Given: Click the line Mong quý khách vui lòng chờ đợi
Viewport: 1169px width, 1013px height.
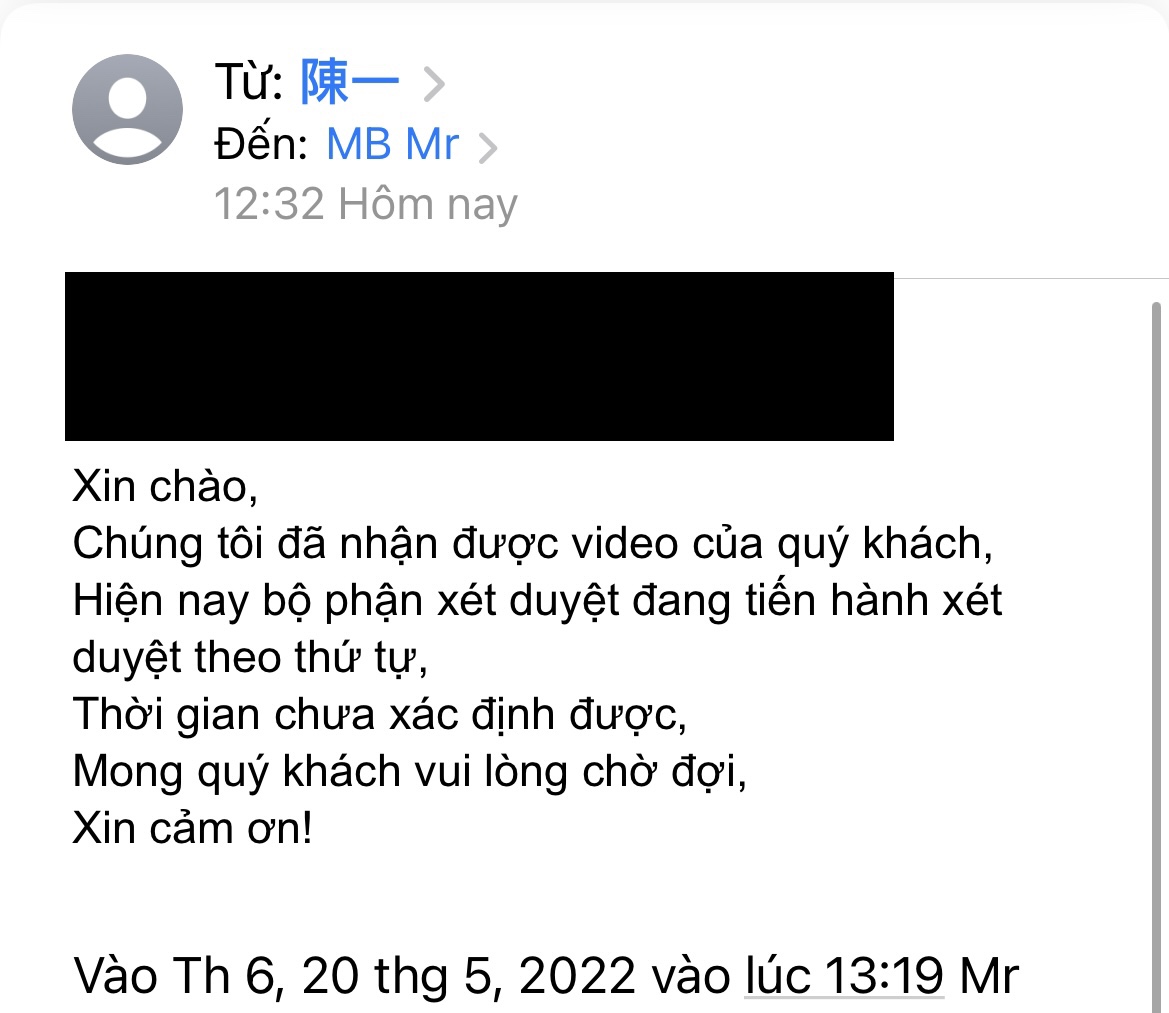Looking at the screenshot, I should tap(409, 771).
